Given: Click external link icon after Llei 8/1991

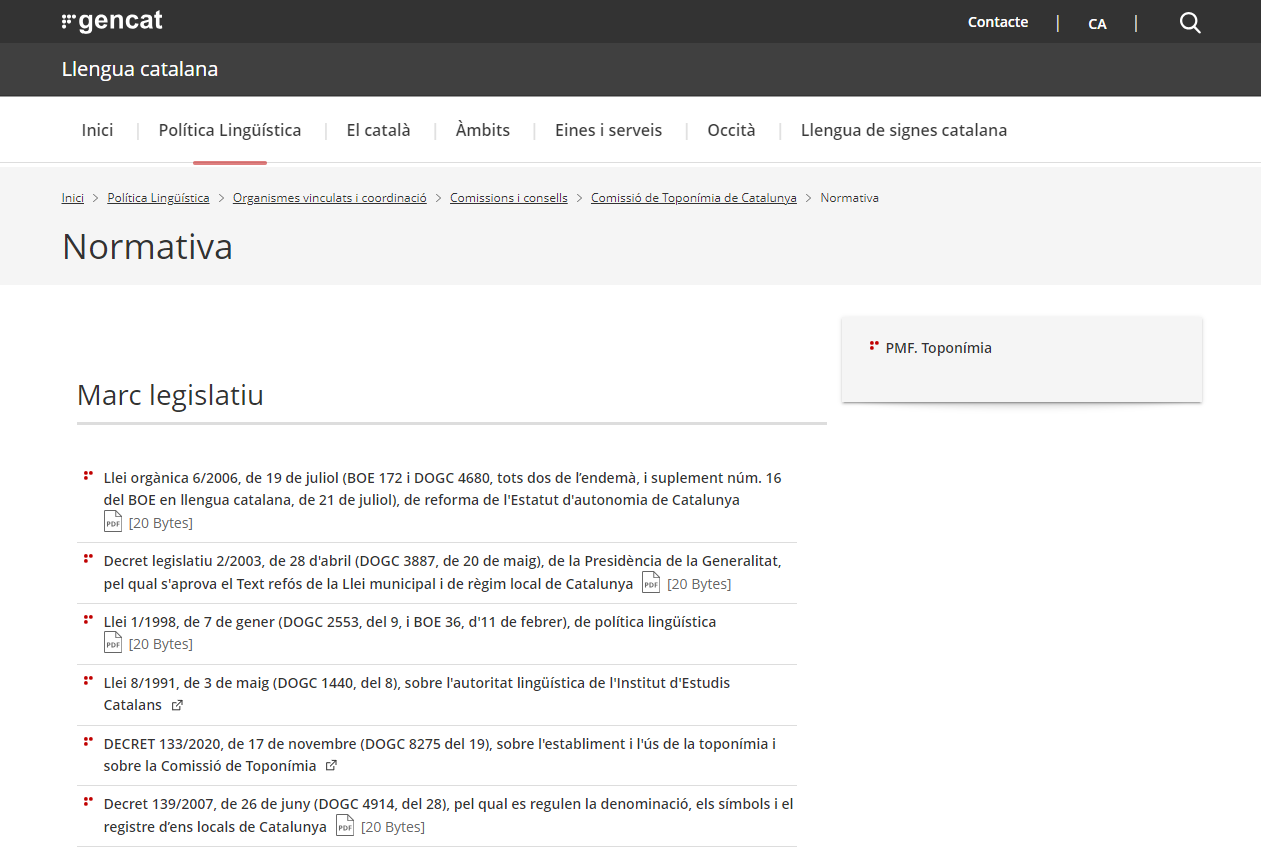Looking at the screenshot, I should coord(177,705).
